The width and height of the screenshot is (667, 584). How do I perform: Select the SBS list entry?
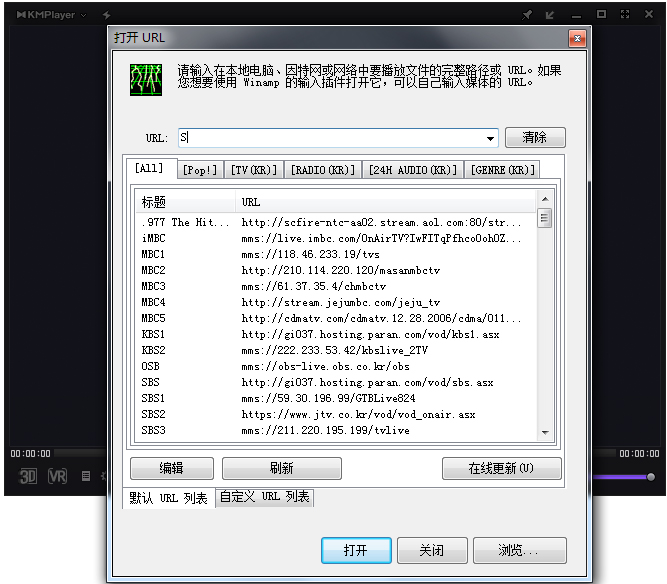[336, 382]
